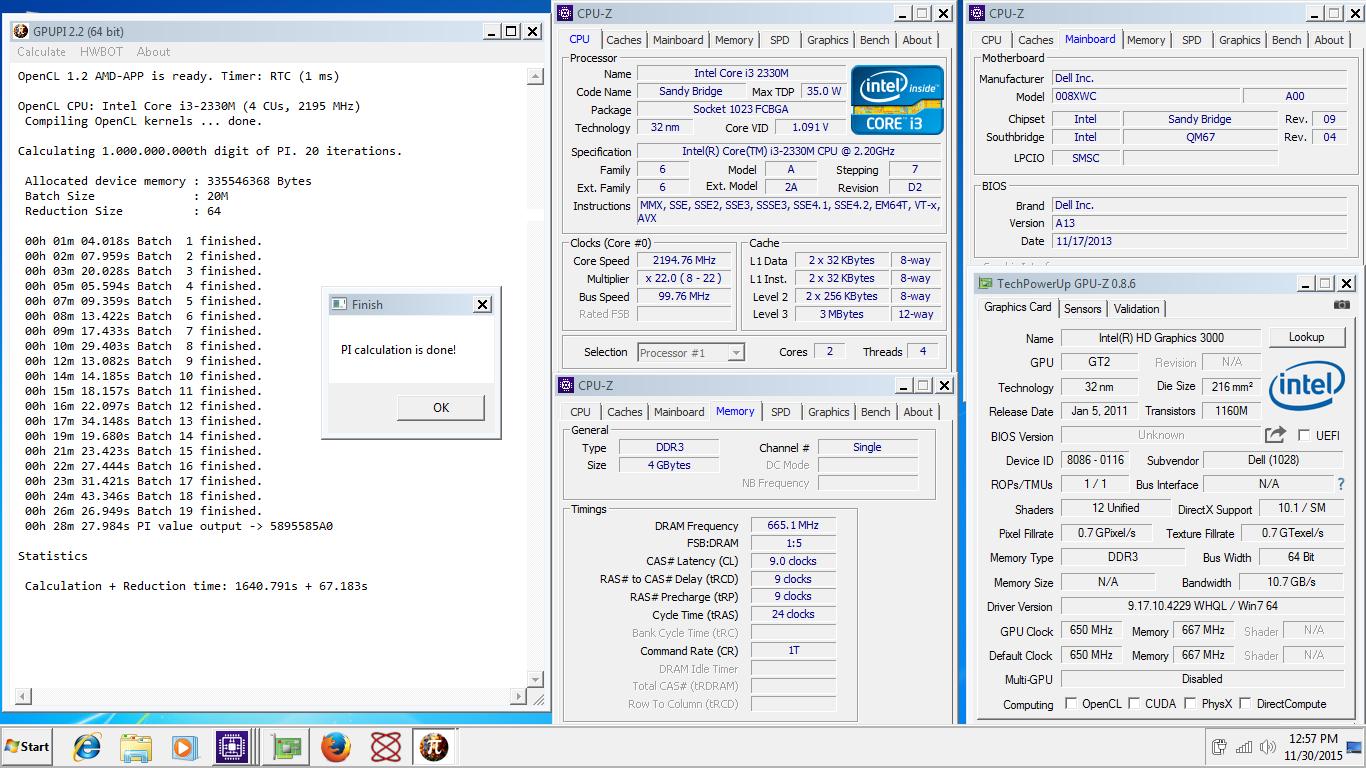
Task: Click the Lookup button in GPU-Z
Action: (1306, 337)
